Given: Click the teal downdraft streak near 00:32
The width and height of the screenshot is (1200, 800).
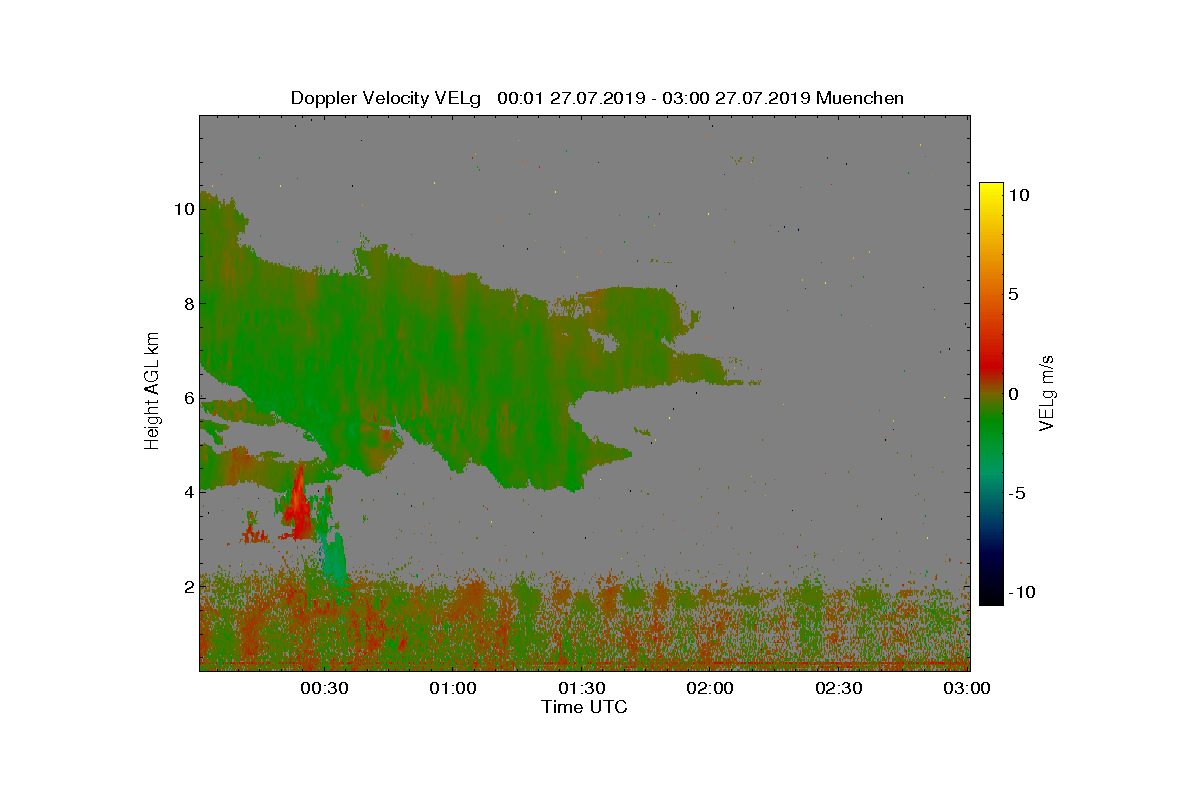Looking at the screenshot, I should (x=333, y=558).
